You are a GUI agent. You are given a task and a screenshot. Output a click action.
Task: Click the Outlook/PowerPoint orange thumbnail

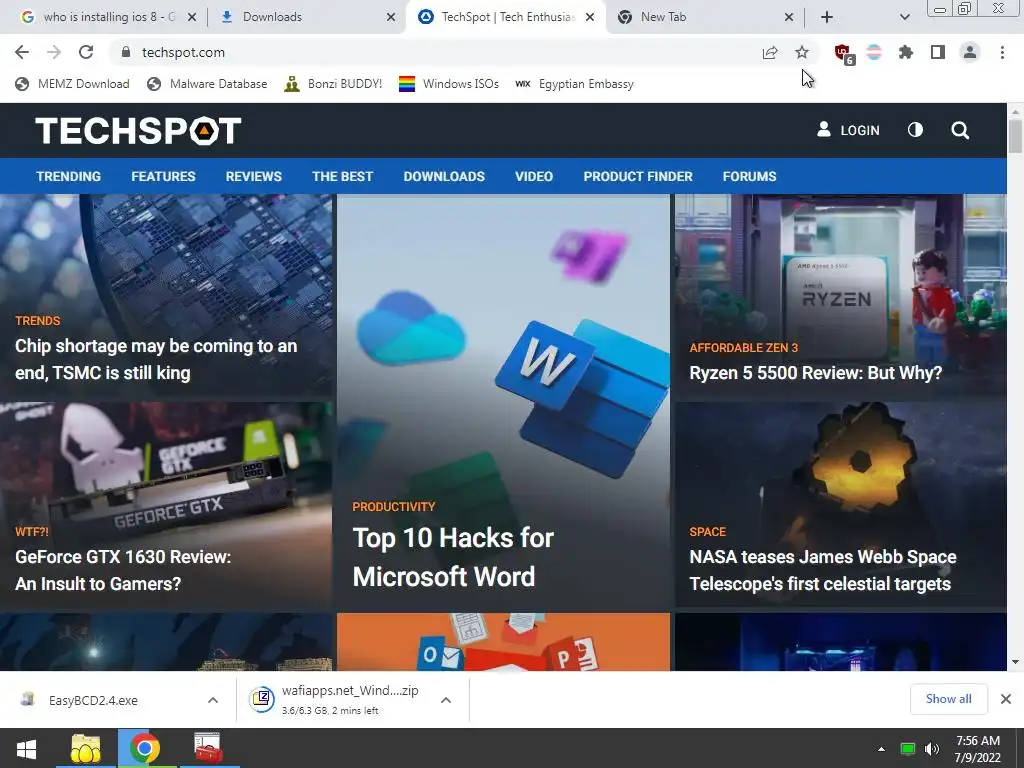pyautogui.click(x=504, y=641)
